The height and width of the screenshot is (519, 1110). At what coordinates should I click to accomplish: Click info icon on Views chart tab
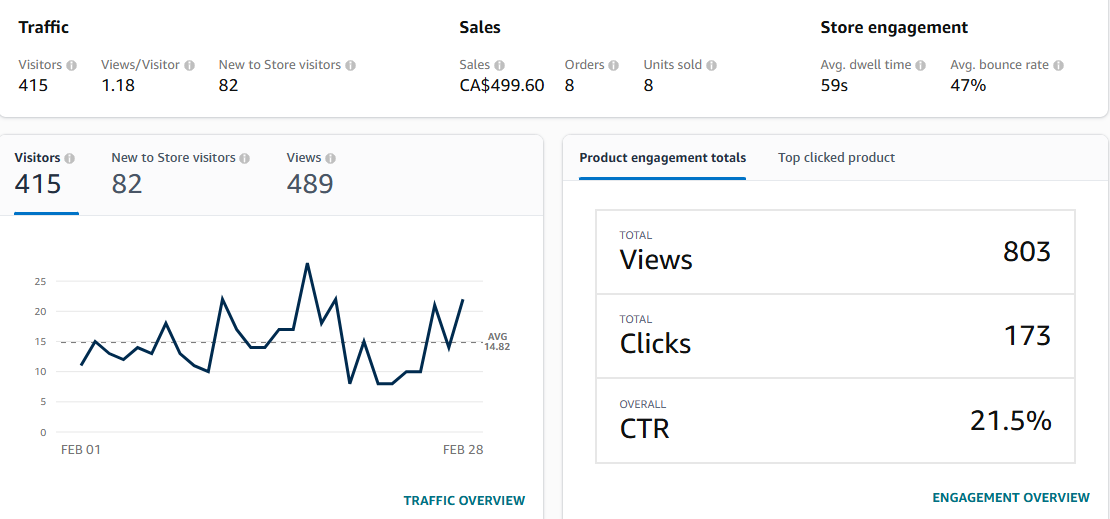coord(331,158)
